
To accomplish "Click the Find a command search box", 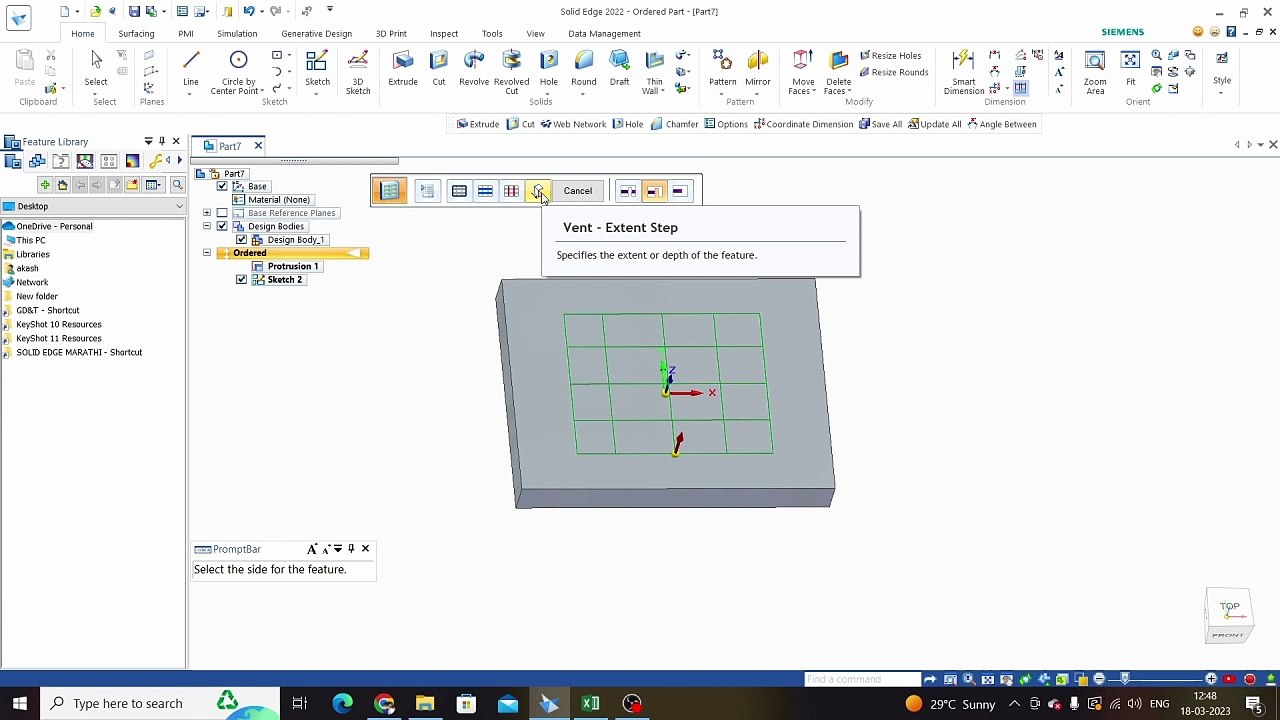I will pos(862,680).
